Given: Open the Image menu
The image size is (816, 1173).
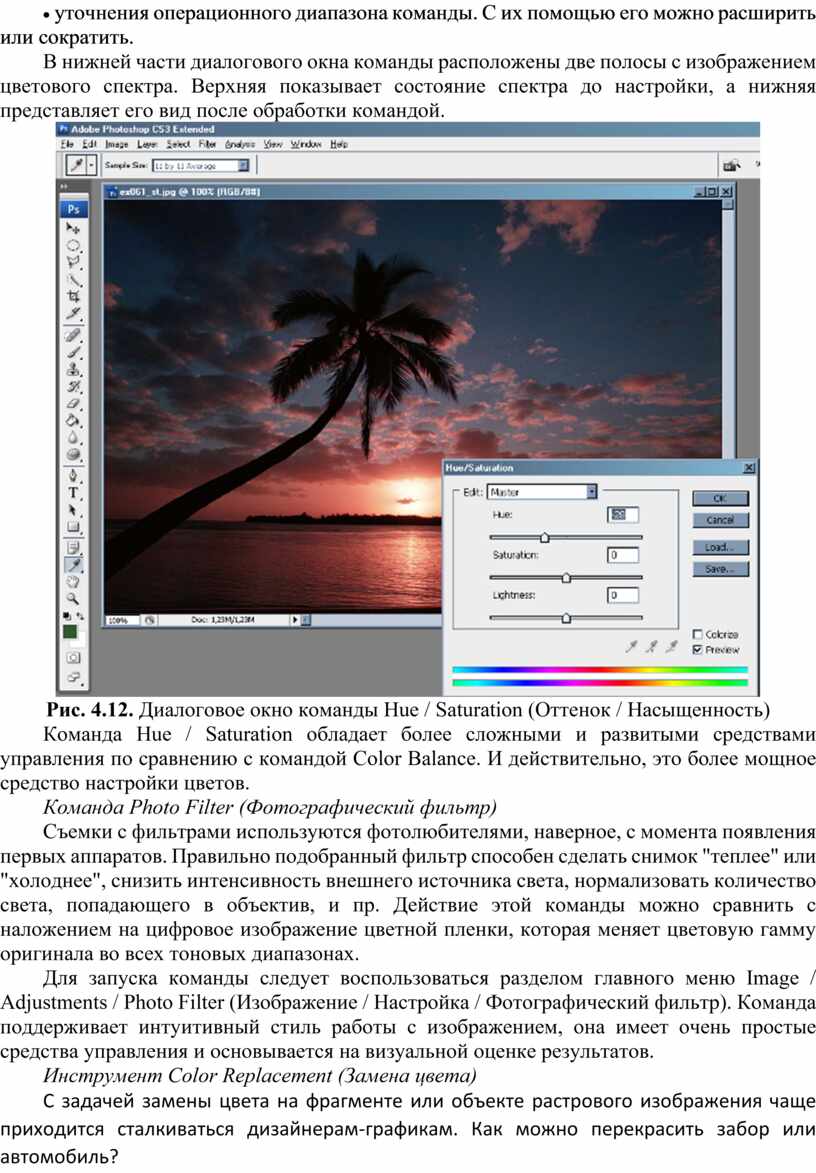Looking at the screenshot, I should [116, 144].
